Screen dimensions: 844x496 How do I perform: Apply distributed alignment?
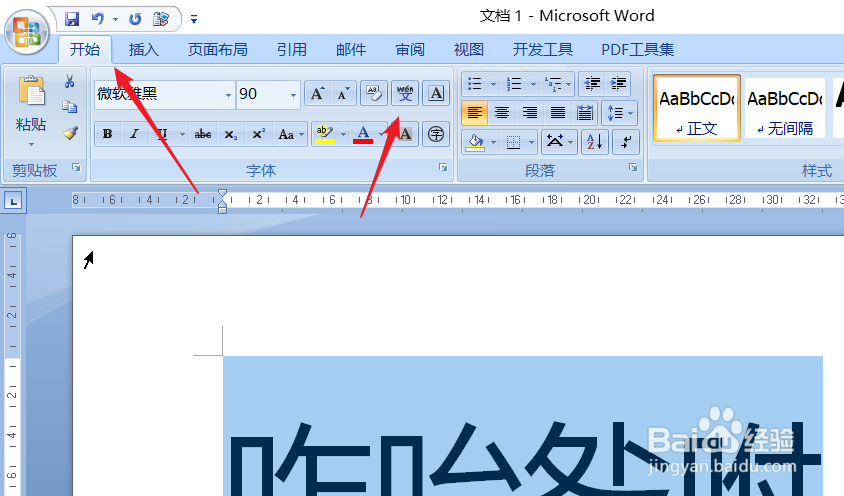pyautogui.click(x=585, y=113)
